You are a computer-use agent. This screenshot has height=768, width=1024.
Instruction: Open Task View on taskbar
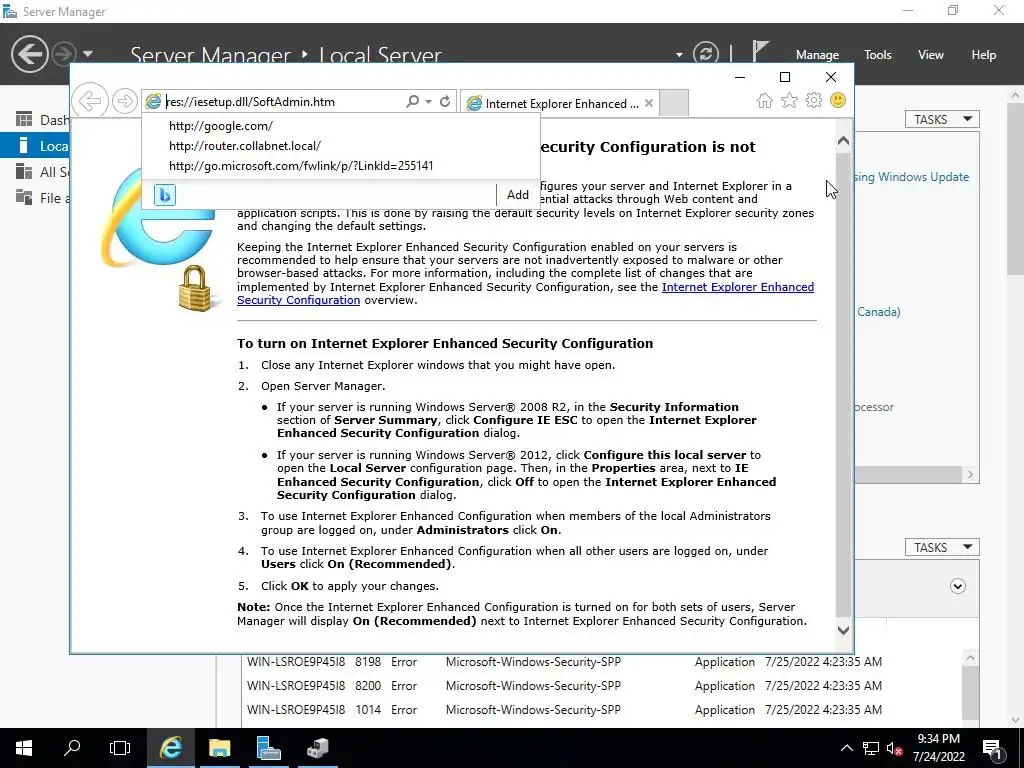pos(120,748)
